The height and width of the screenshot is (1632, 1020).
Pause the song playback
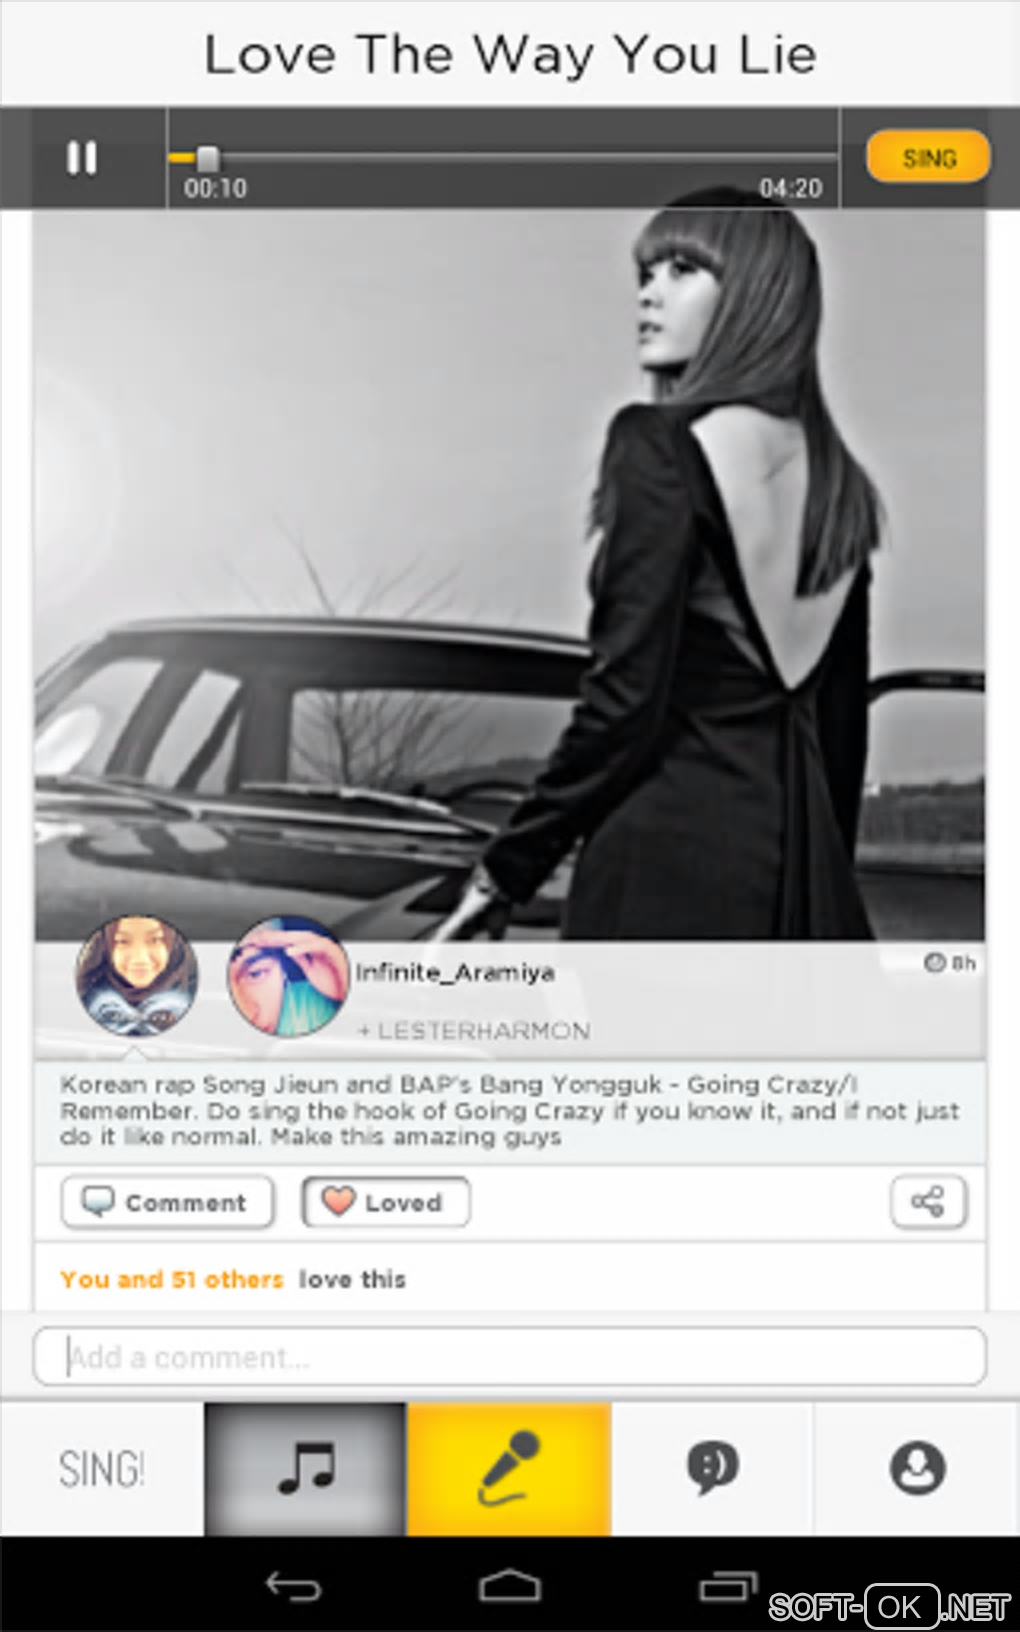coord(82,158)
